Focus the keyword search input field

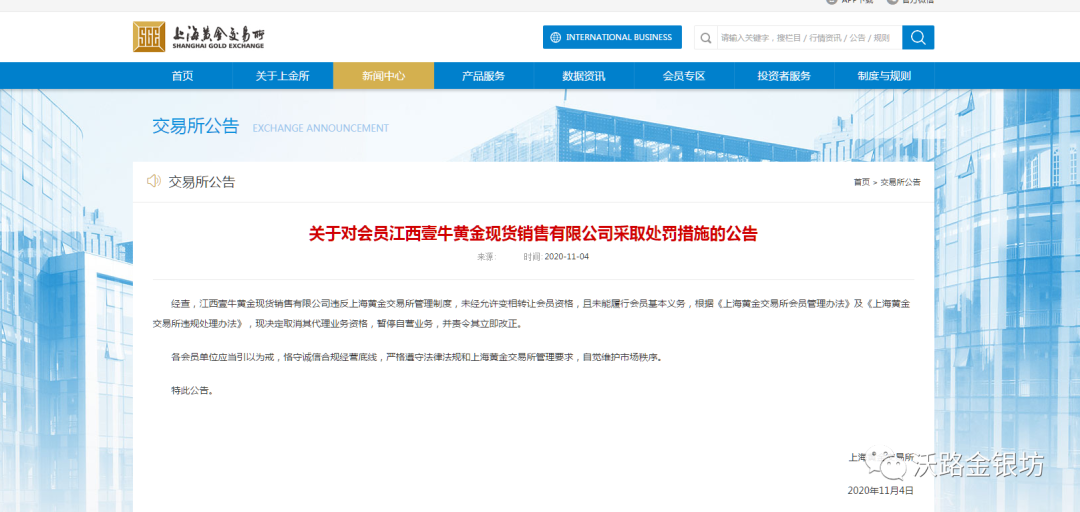click(809, 38)
